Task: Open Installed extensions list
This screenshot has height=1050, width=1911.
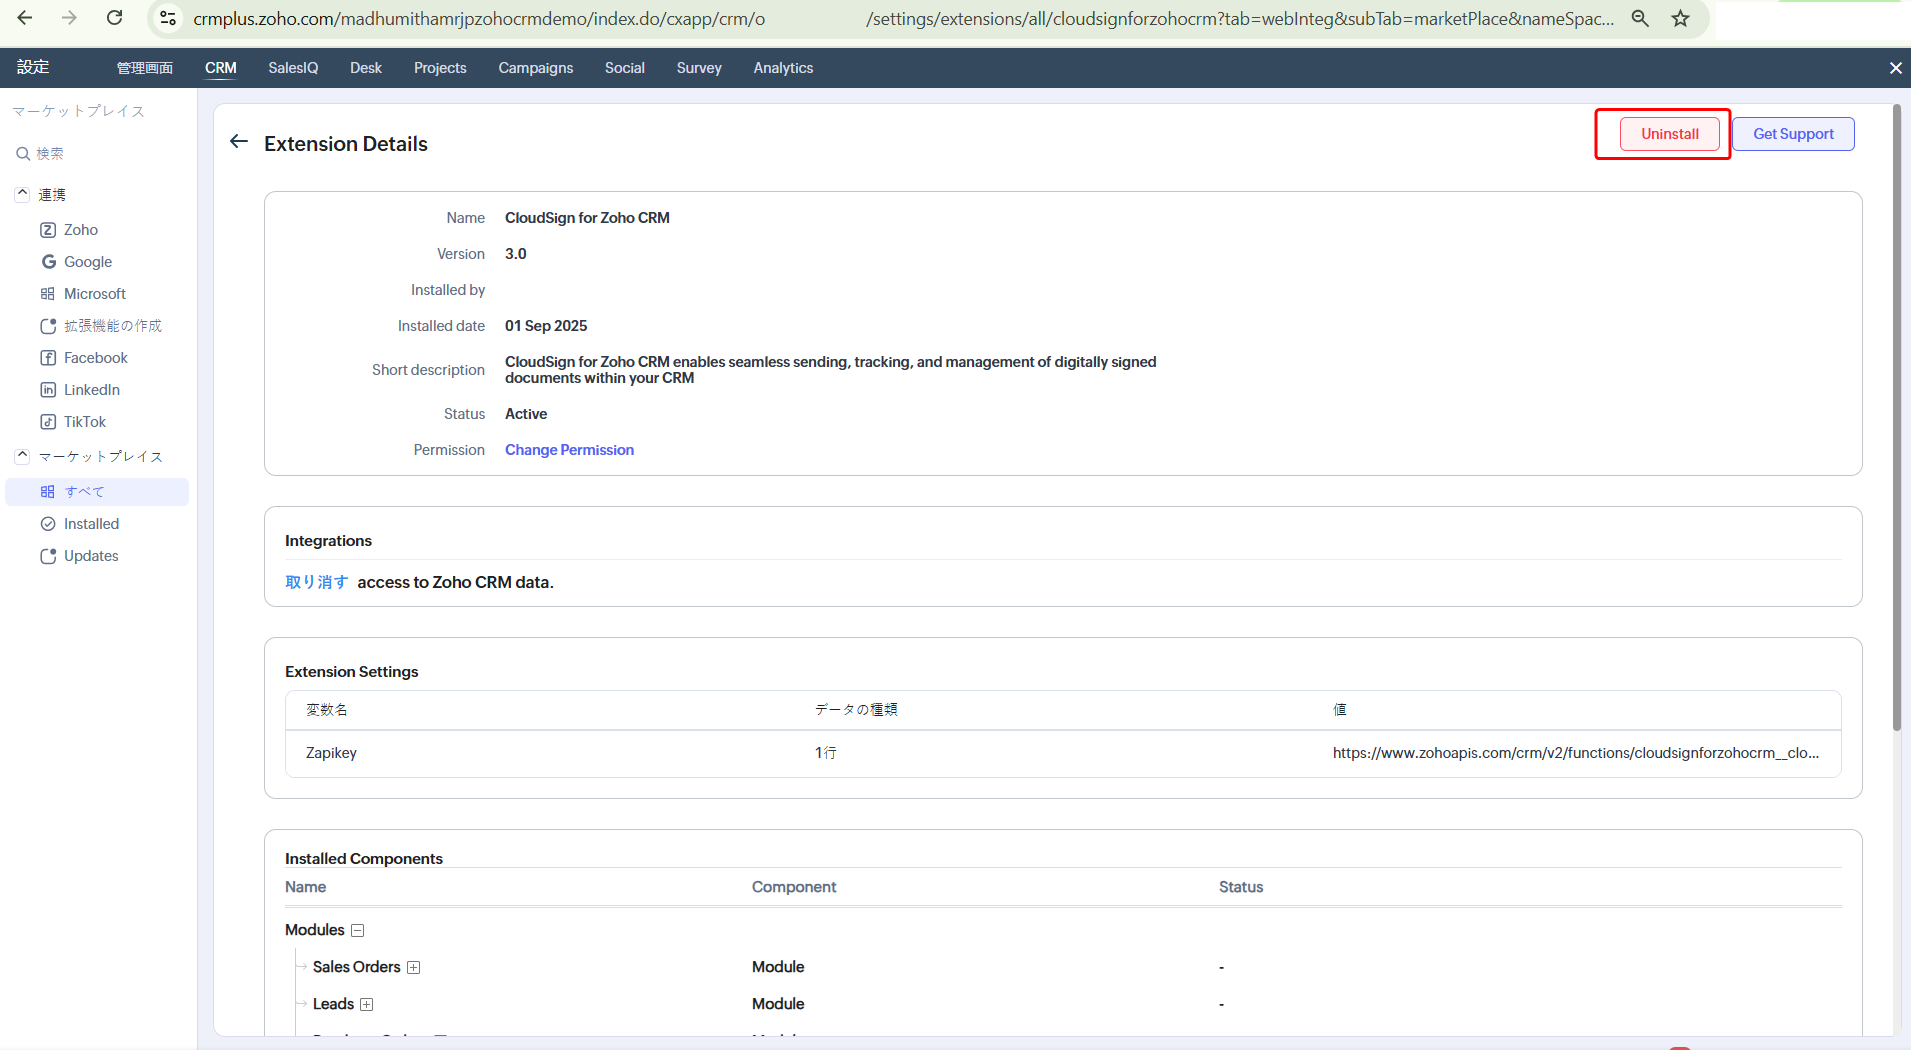Action: [91, 524]
